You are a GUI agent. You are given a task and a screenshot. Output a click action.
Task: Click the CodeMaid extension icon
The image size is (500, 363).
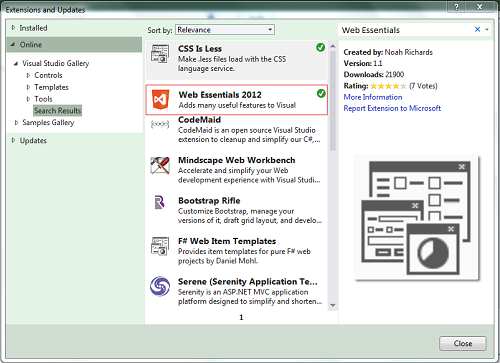tap(160, 125)
